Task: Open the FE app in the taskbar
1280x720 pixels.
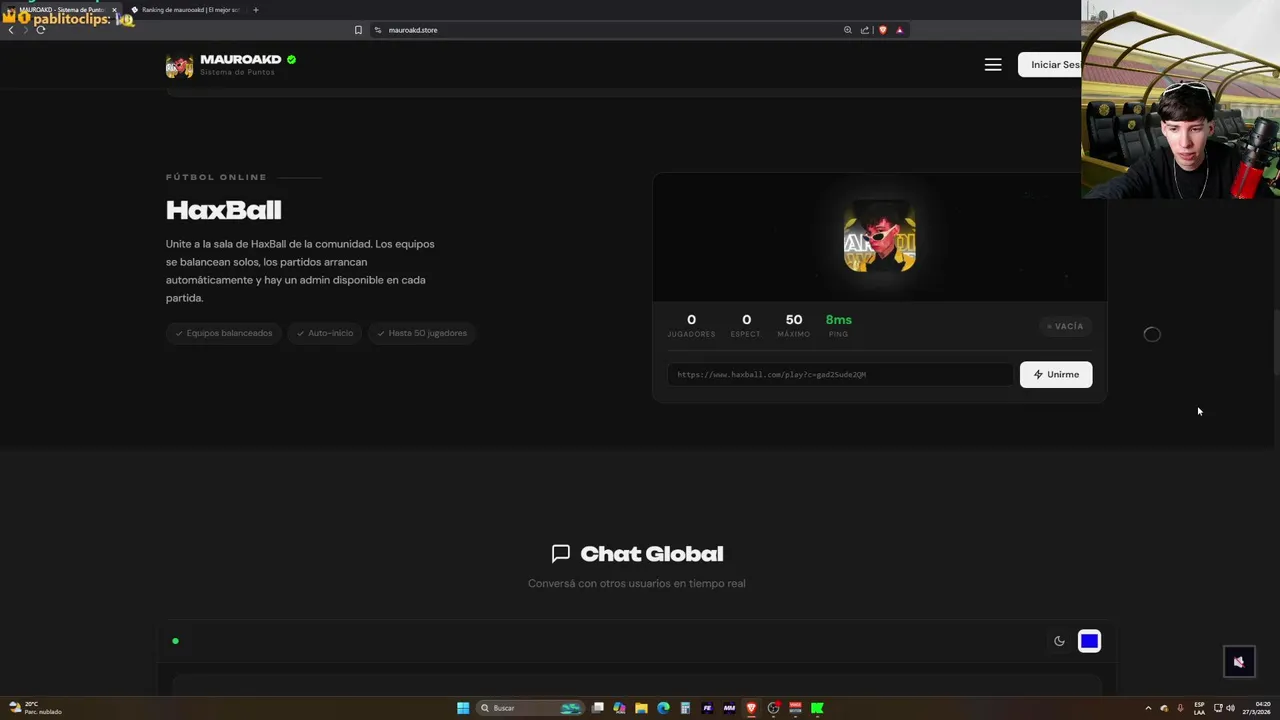Action: [707, 708]
